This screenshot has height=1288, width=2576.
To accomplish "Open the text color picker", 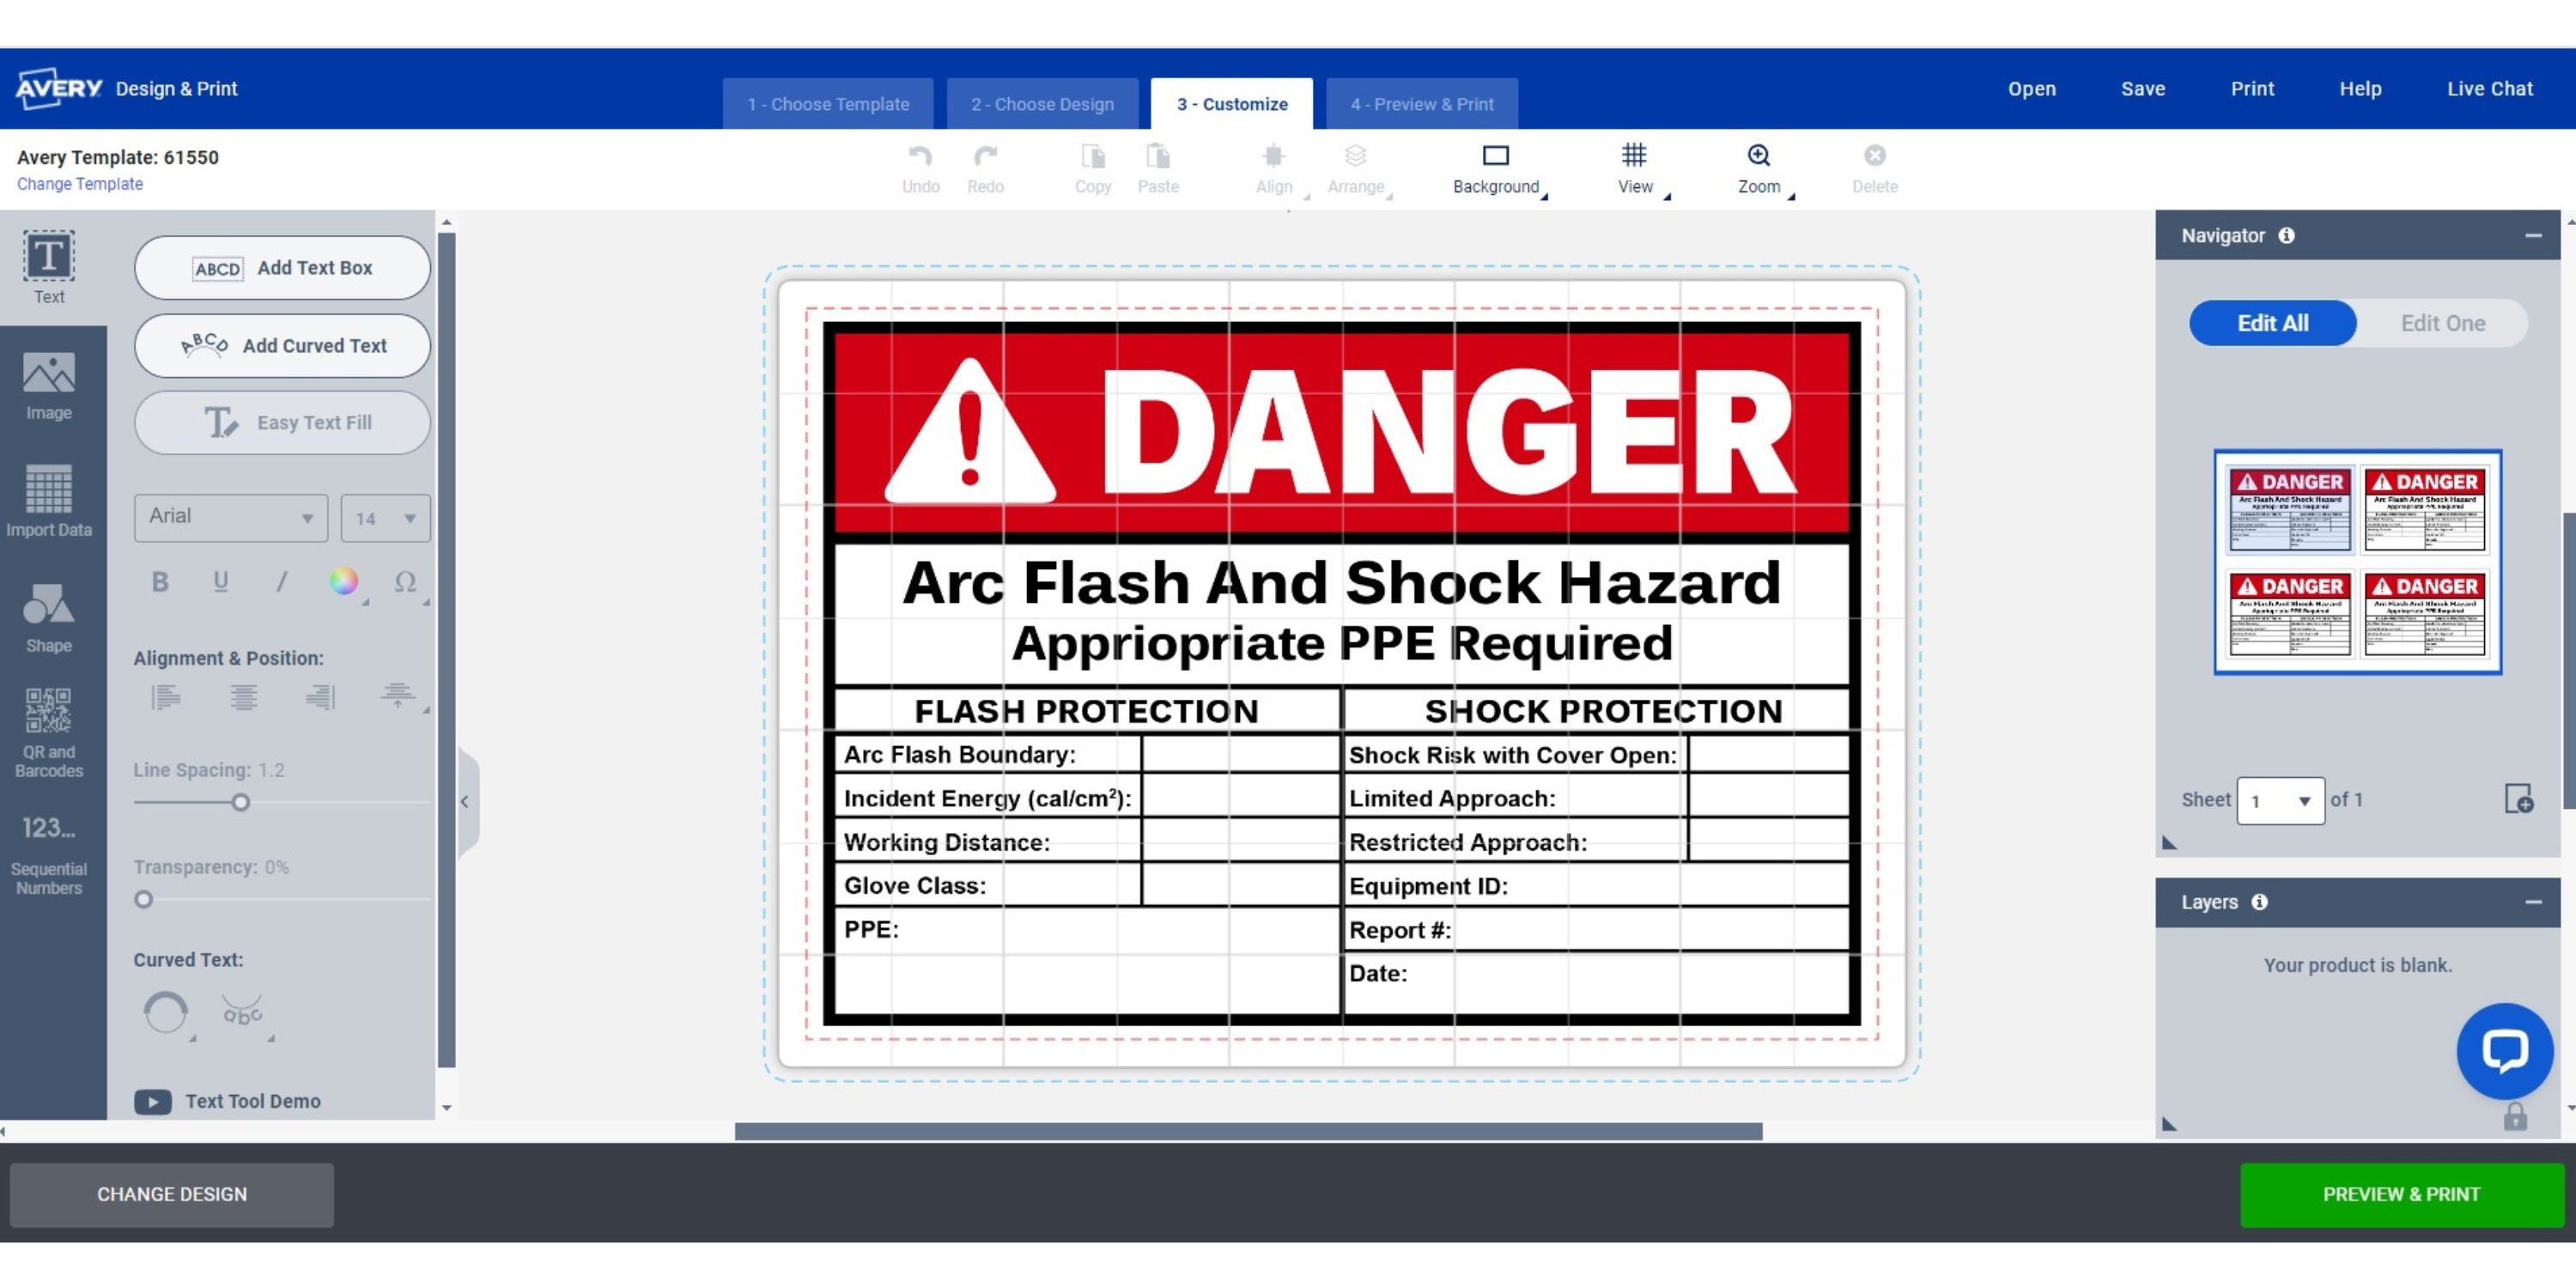I will coord(344,581).
